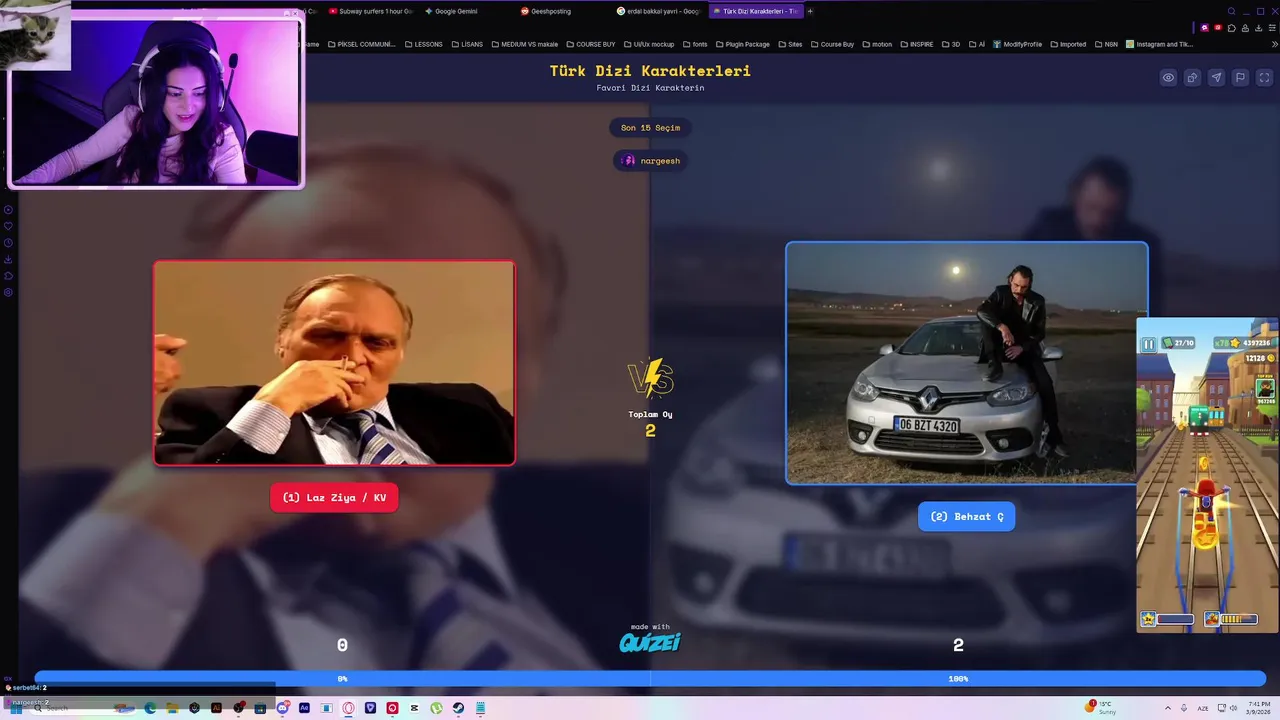
Task: Open MEDIUM VS makale bookmark folder
Action: pyautogui.click(x=524, y=44)
